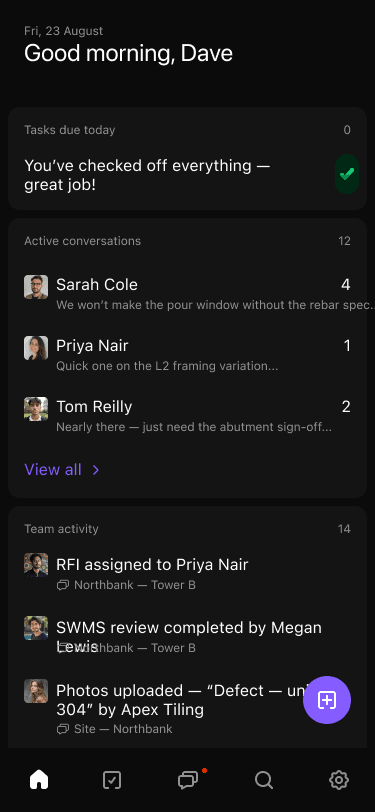Image resolution: width=375 pixels, height=812 pixels.
Task: Click the Active conversations count 12
Action: (x=344, y=241)
